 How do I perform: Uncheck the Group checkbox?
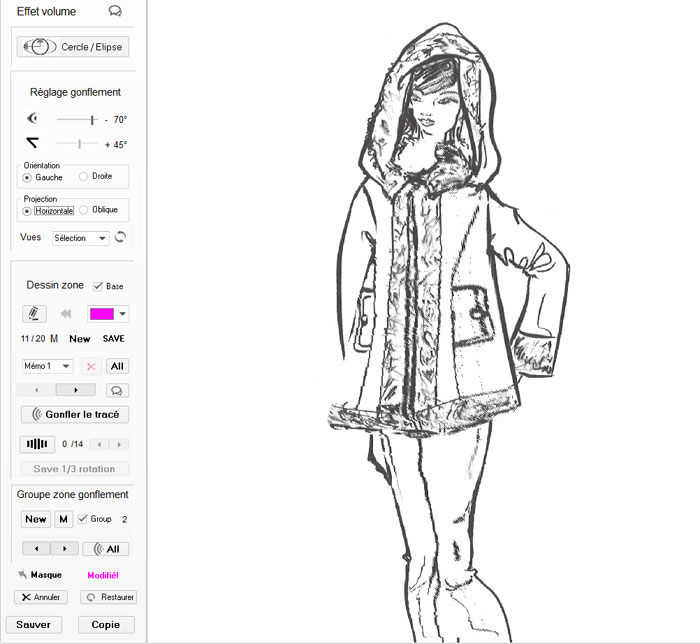point(83,519)
